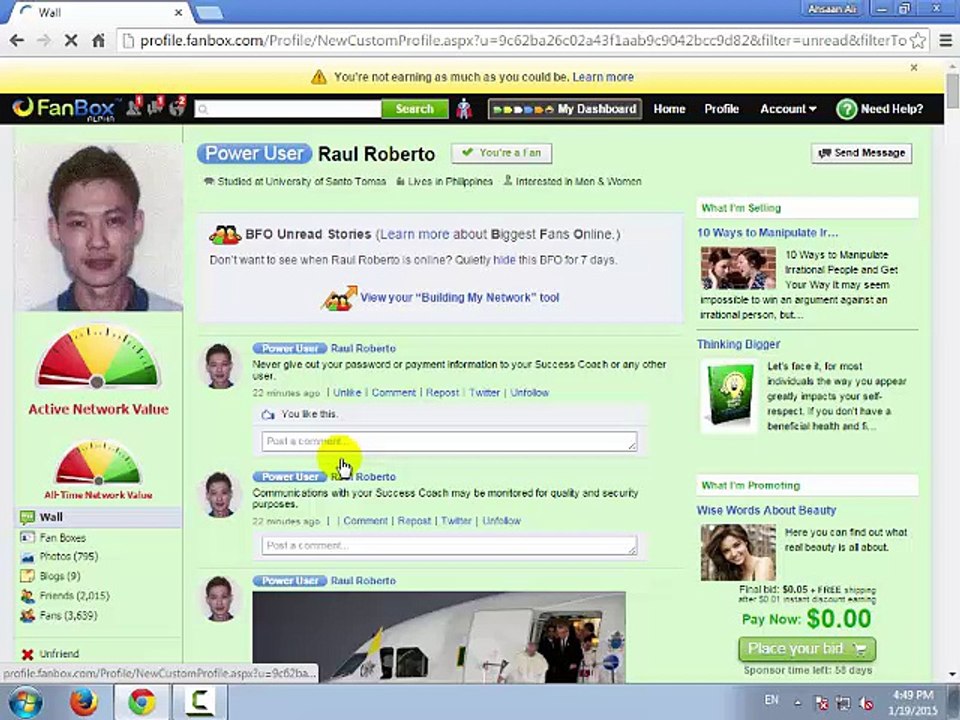Click the Fan Boxes sidebar icon
The height and width of the screenshot is (720, 960).
click(x=27, y=538)
